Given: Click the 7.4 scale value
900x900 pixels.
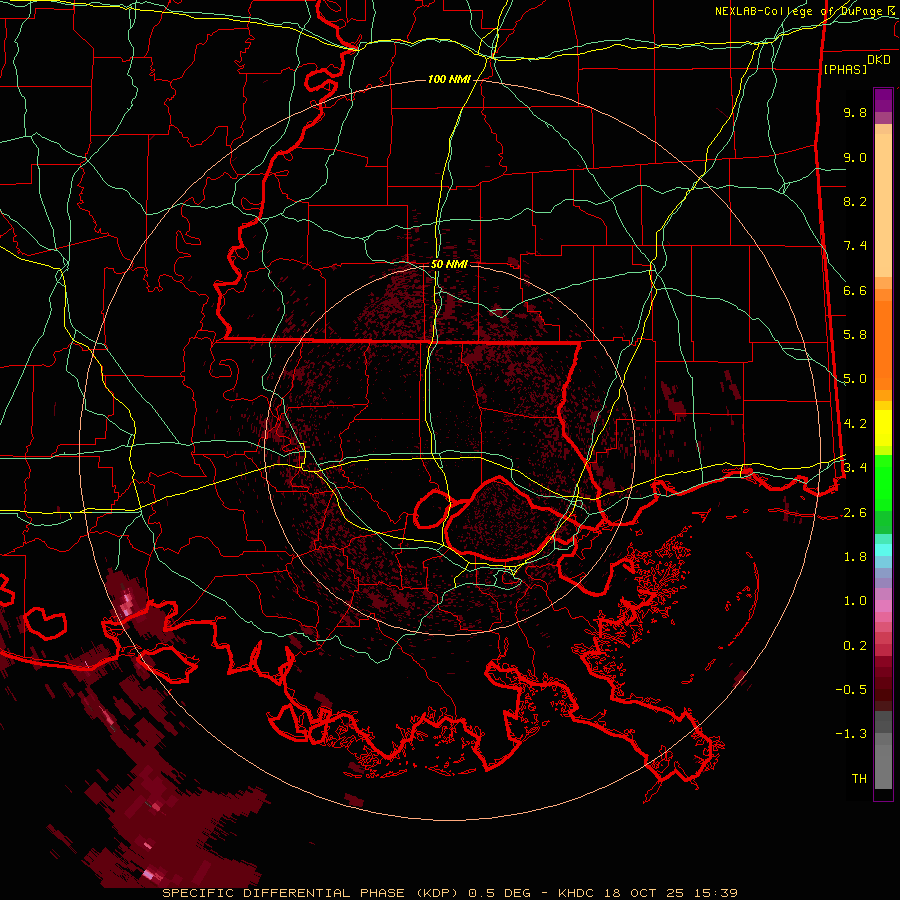Looking at the screenshot, I should 855,246.
